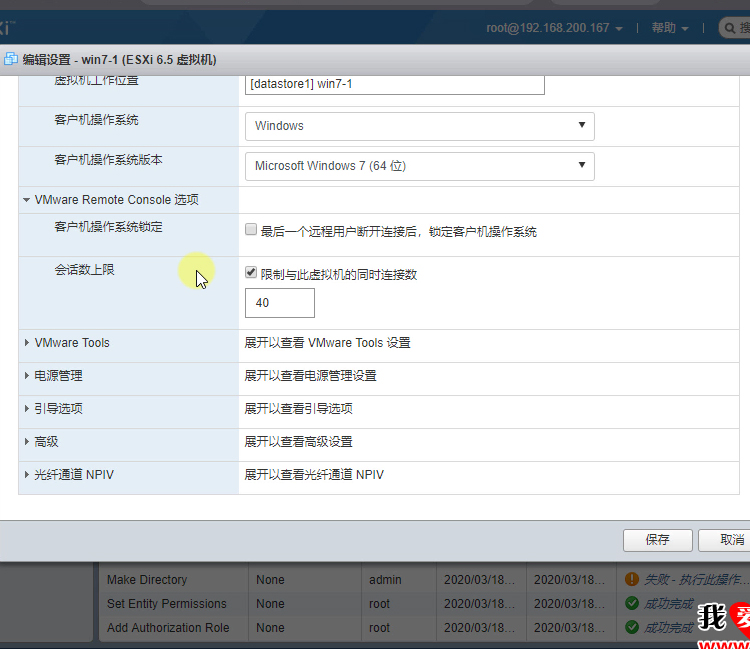Click the 客户机操作系统版本 label
The width and height of the screenshot is (750, 649).
click(109, 160)
